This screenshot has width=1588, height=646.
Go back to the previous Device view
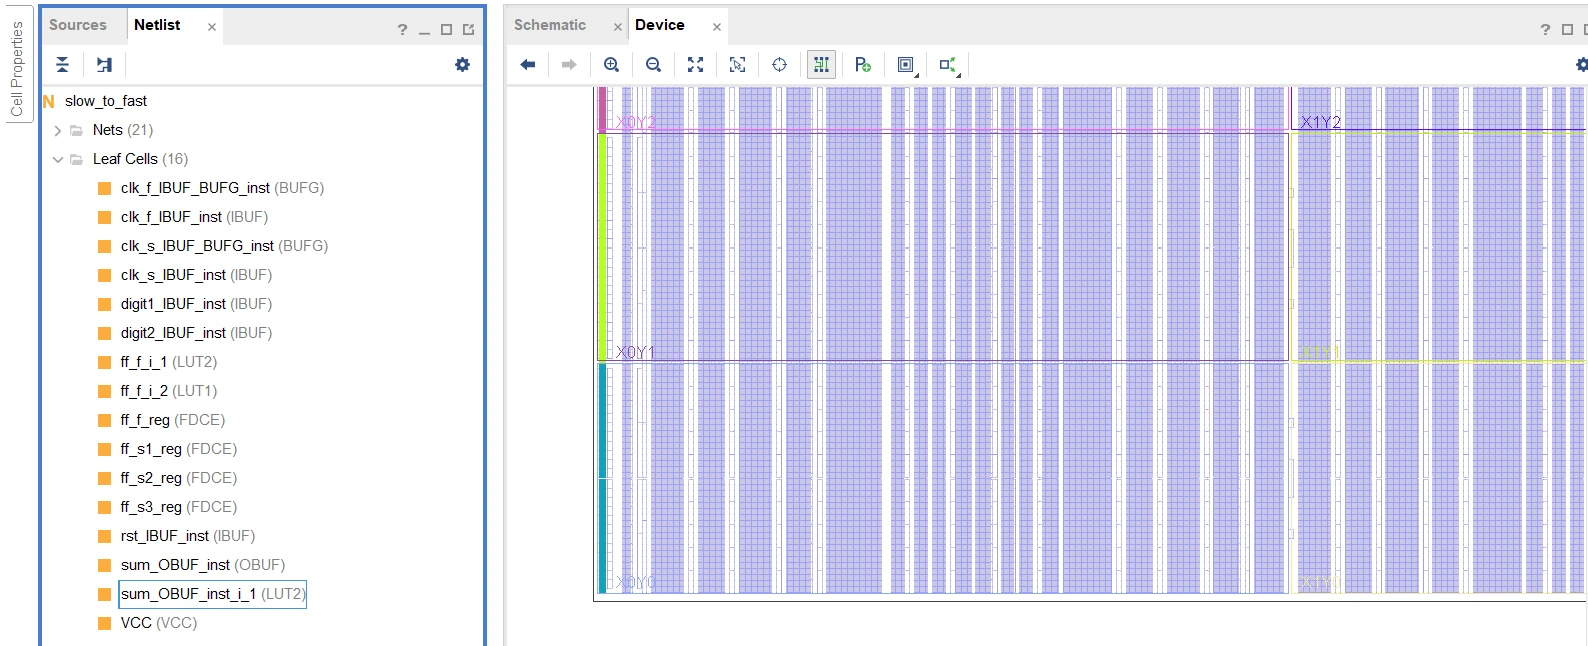pos(528,65)
